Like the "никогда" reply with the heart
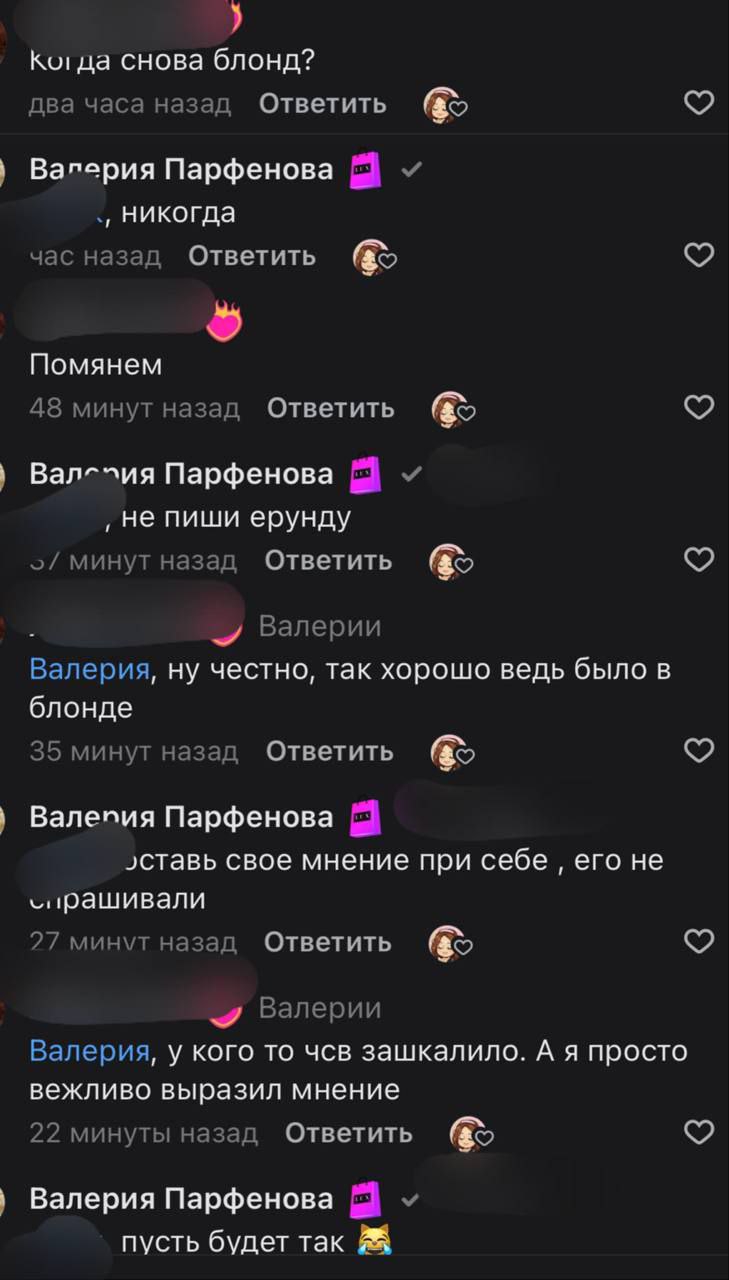The height and width of the screenshot is (1280, 729). [699, 255]
